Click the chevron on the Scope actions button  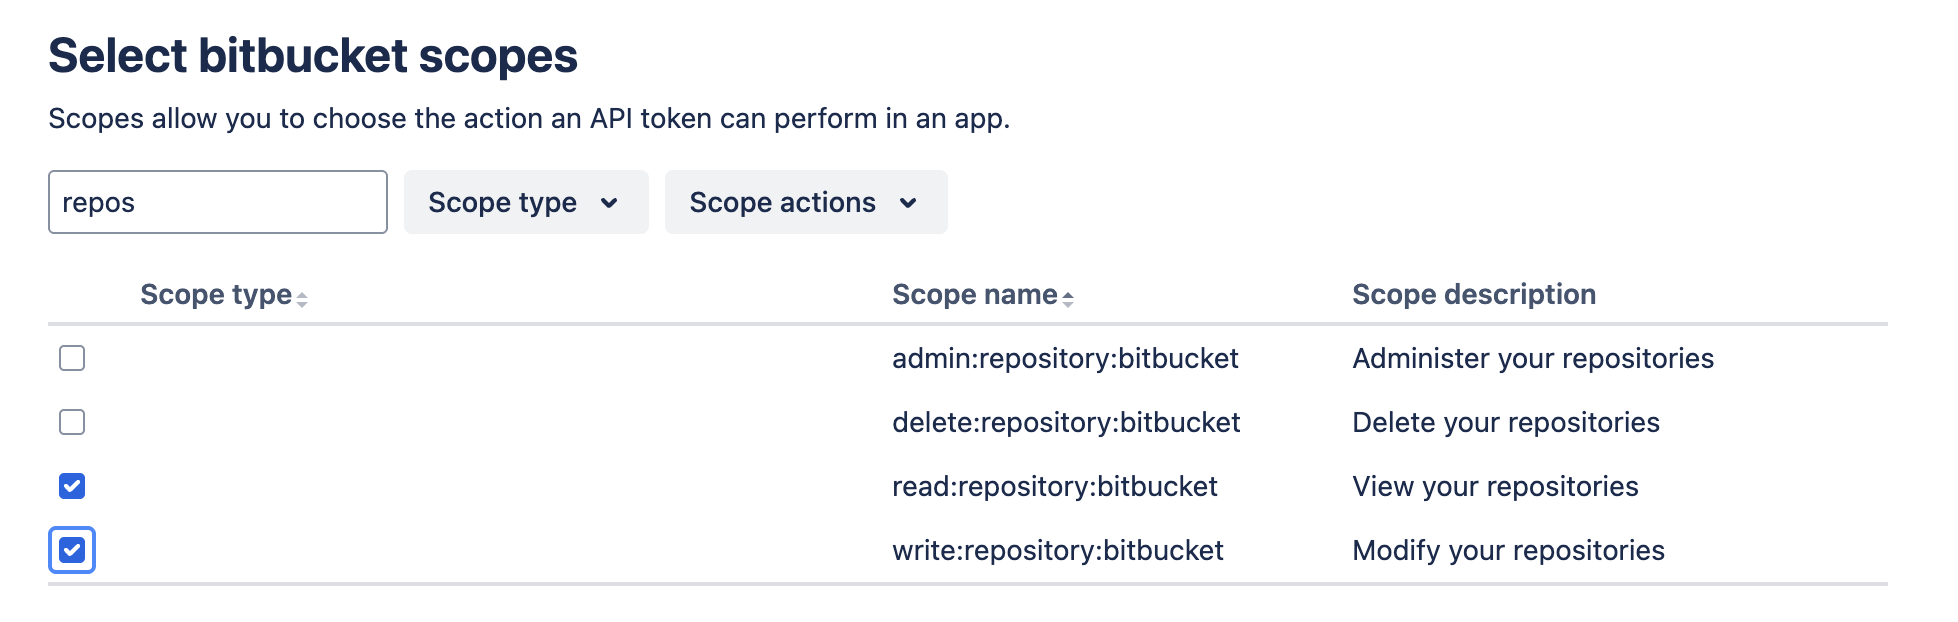tap(908, 203)
